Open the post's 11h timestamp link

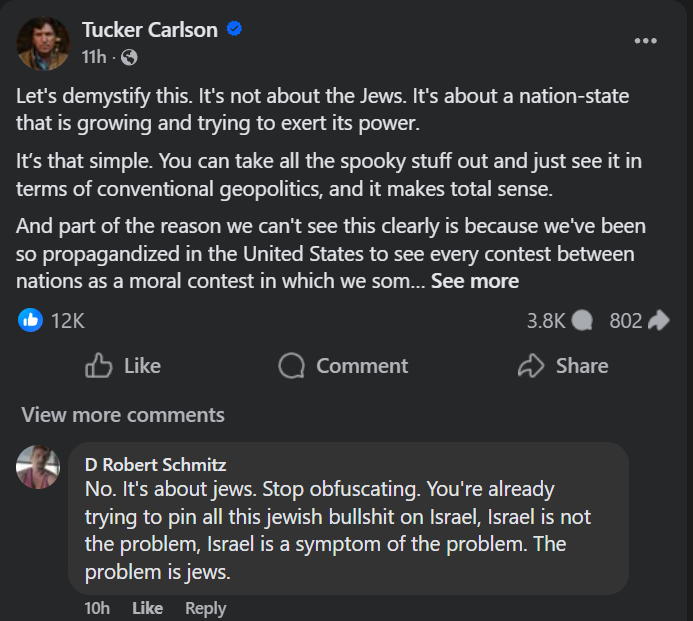click(x=94, y=58)
